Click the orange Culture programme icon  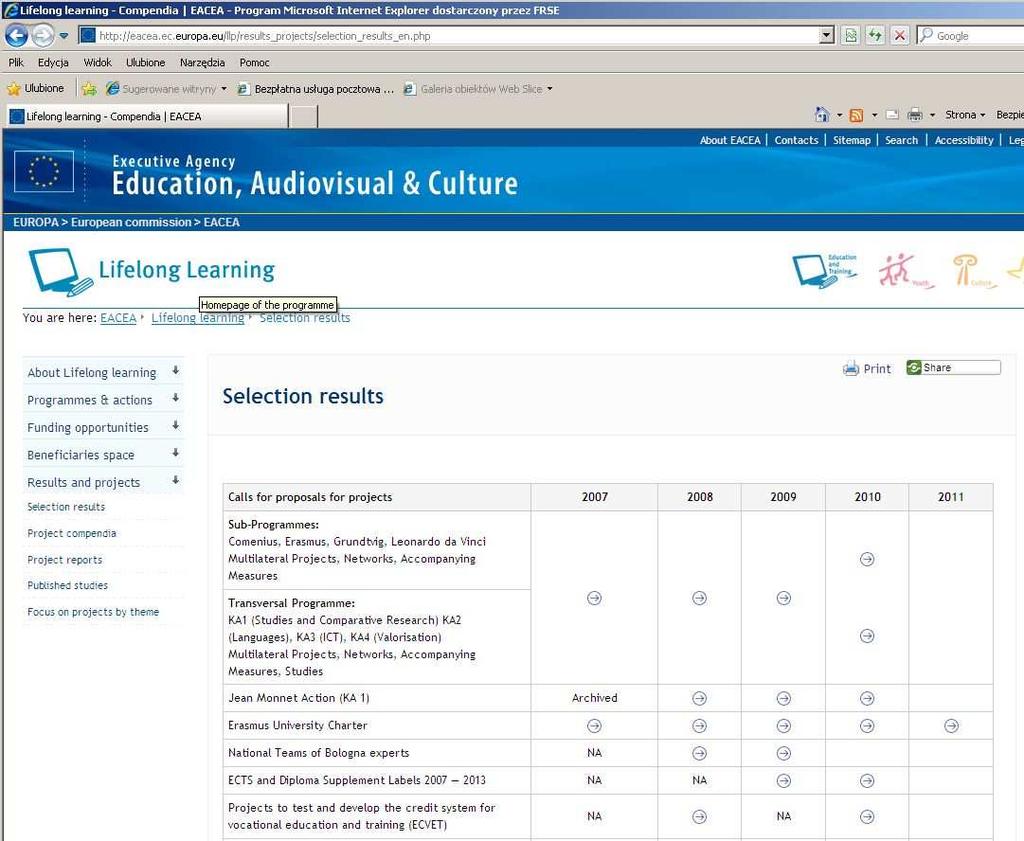point(973,270)
